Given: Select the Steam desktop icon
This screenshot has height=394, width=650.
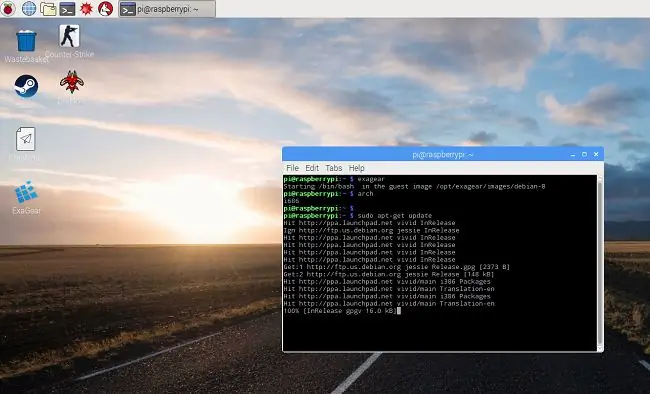Looking at the screenshot, I should (26, 86).
